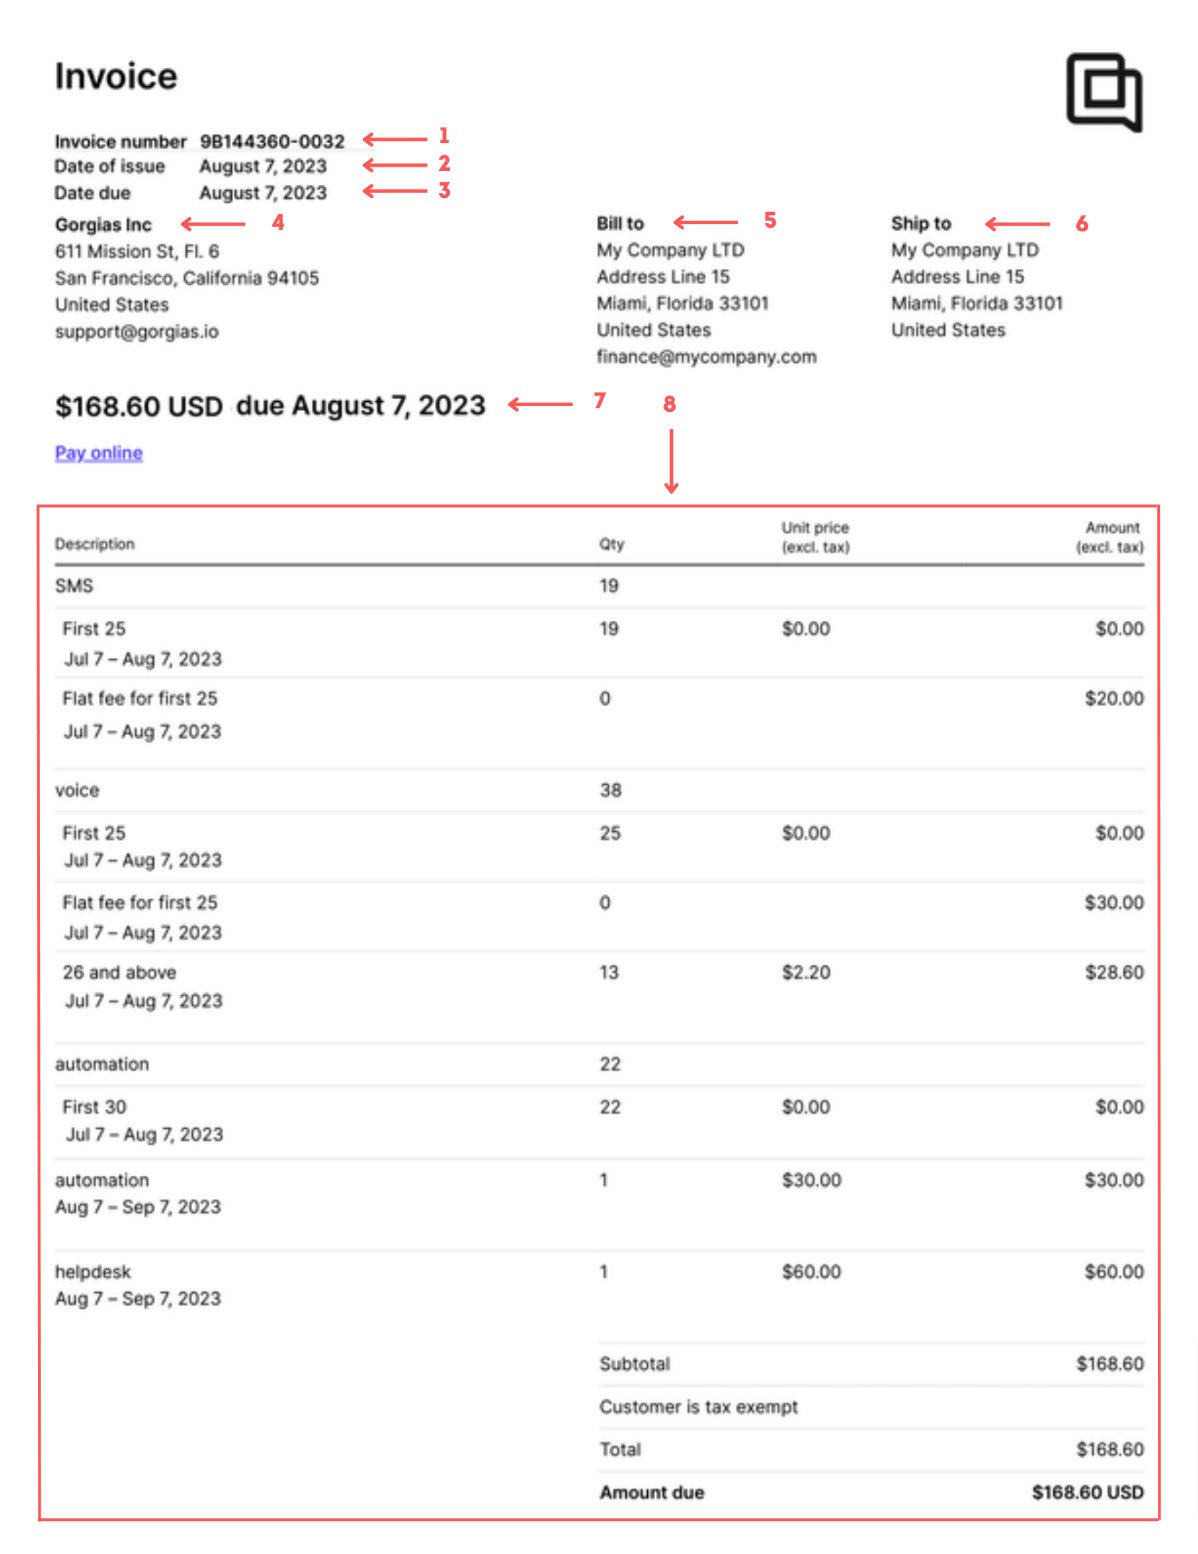Click the Unit price column header

816,537
